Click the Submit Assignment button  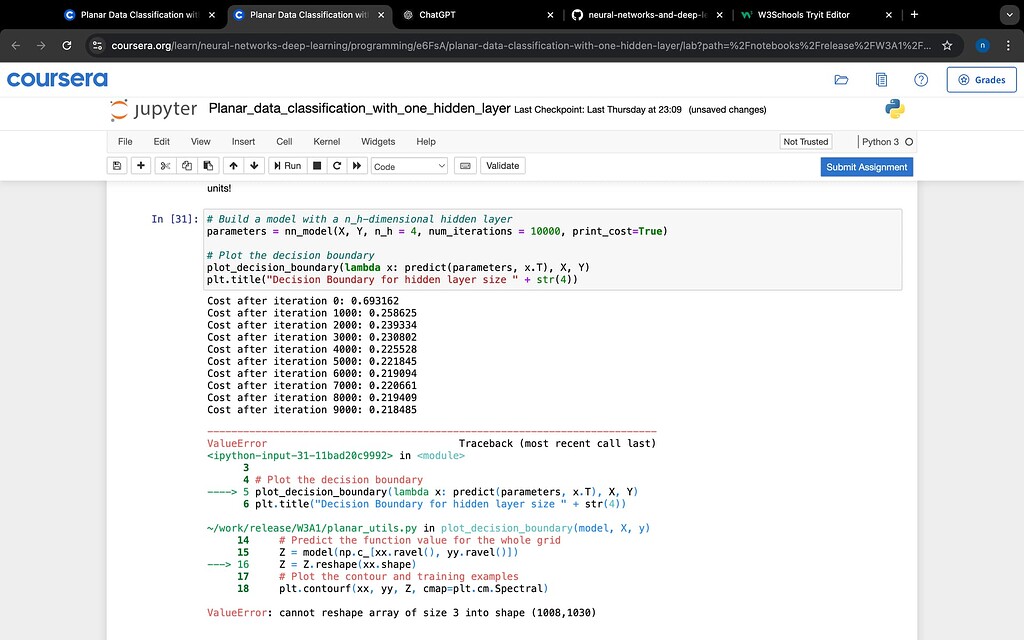coord(866,167)
